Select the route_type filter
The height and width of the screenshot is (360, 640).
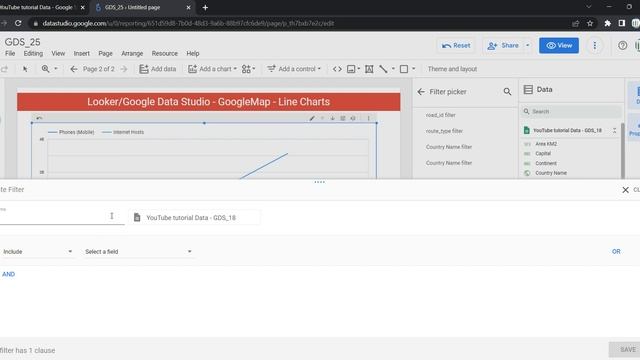pyautogui.click(x=444, y=131)
